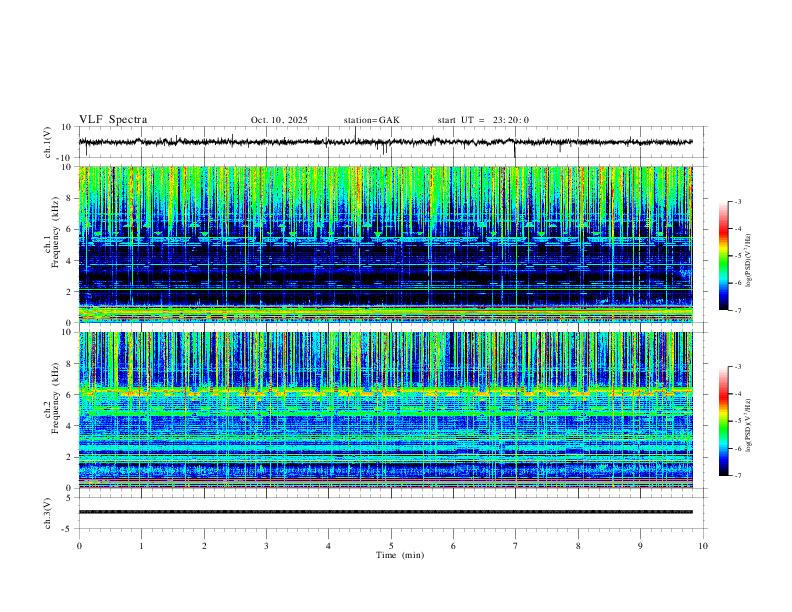Click the 6 kHz tick on ch.1 frequency axis
792x612 pixels.
(69, 229)
